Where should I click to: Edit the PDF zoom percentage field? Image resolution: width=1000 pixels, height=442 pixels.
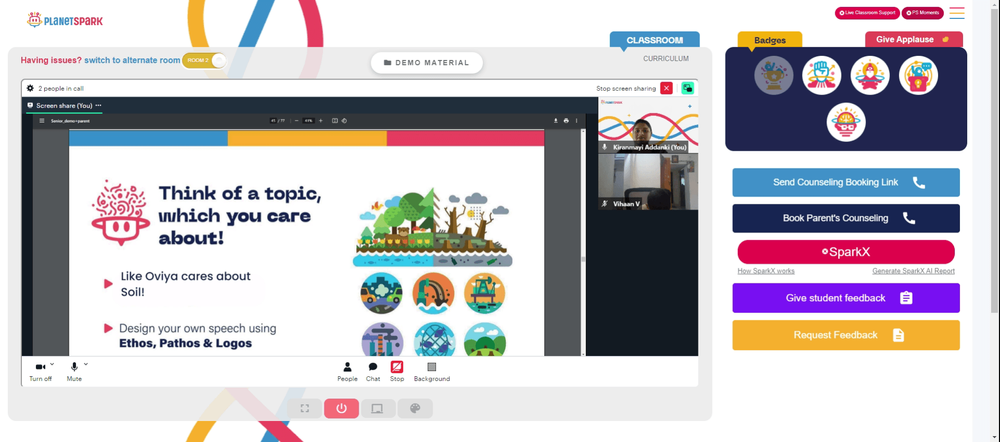[x=309, y=121]
